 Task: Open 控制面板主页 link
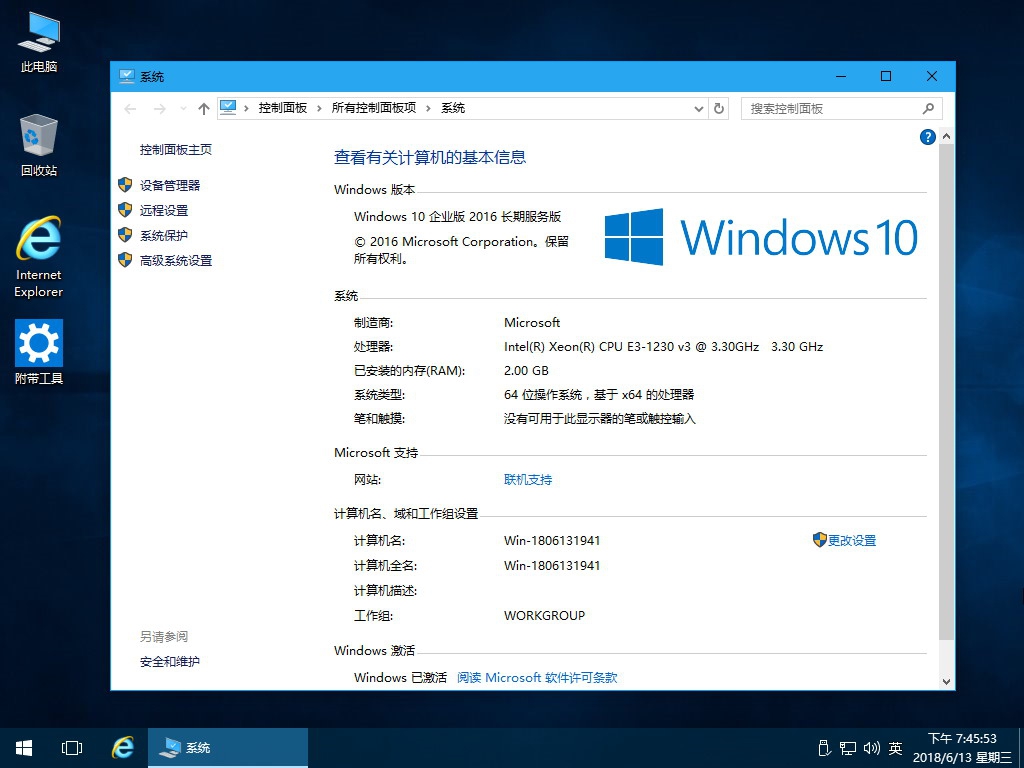tap(176, 150)
